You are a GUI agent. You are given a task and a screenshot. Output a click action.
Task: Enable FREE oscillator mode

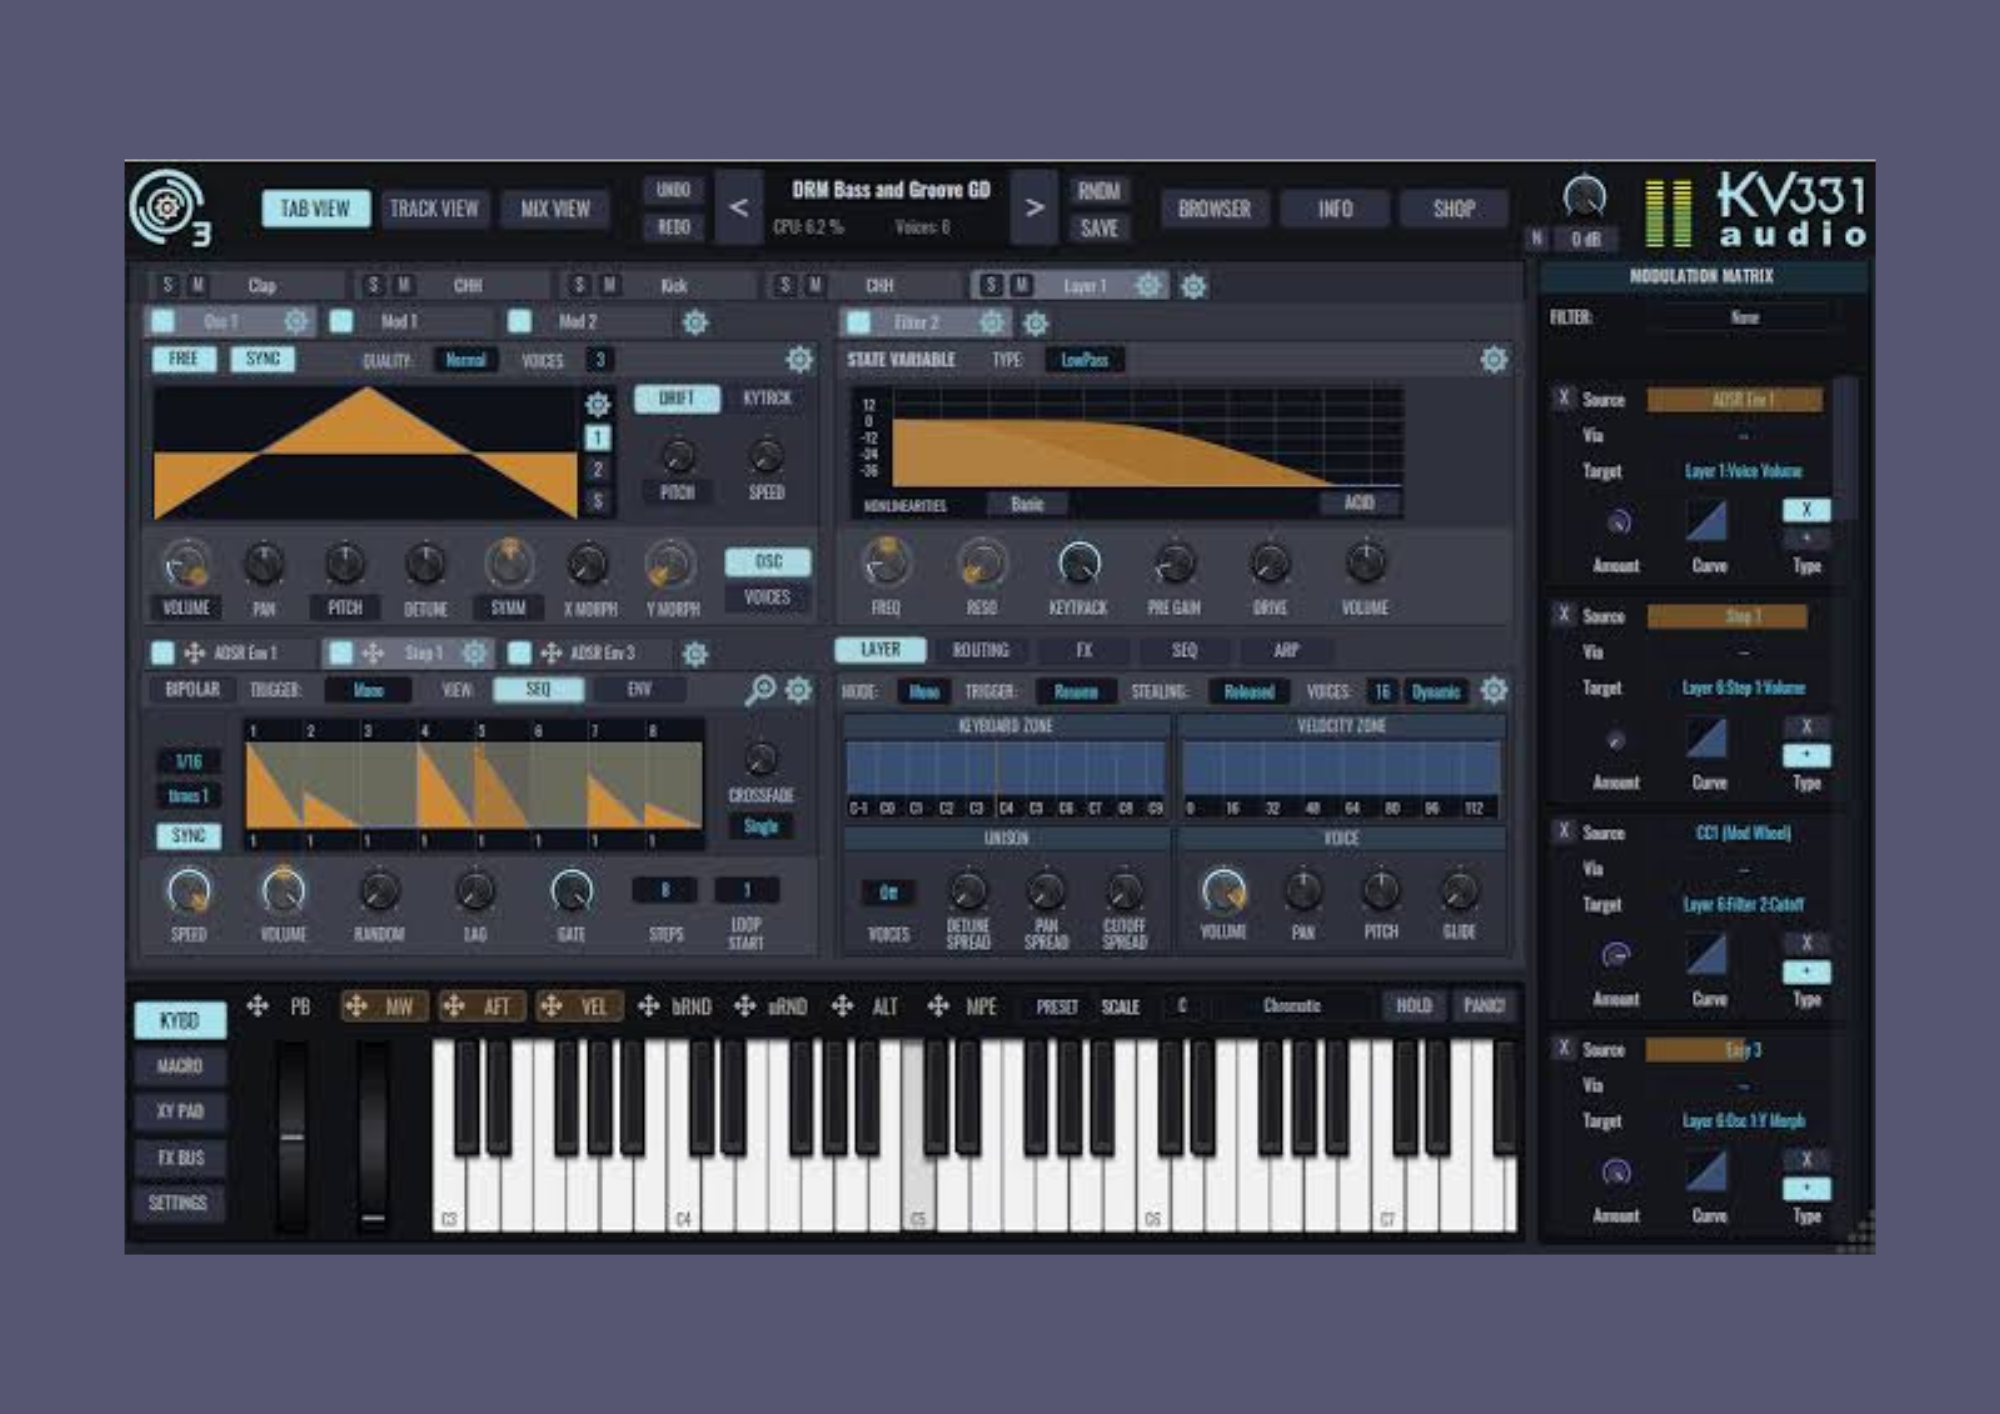point(184,359)
